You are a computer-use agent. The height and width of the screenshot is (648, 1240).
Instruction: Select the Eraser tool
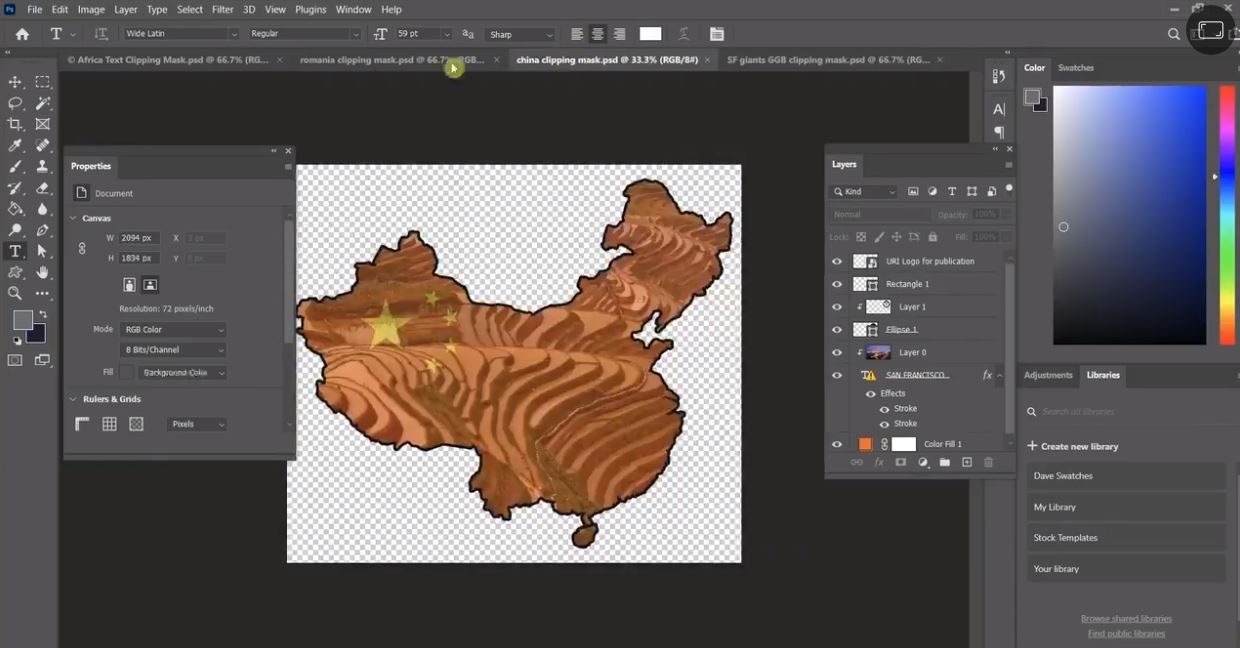pyautogui.click(x=43, y=188)
